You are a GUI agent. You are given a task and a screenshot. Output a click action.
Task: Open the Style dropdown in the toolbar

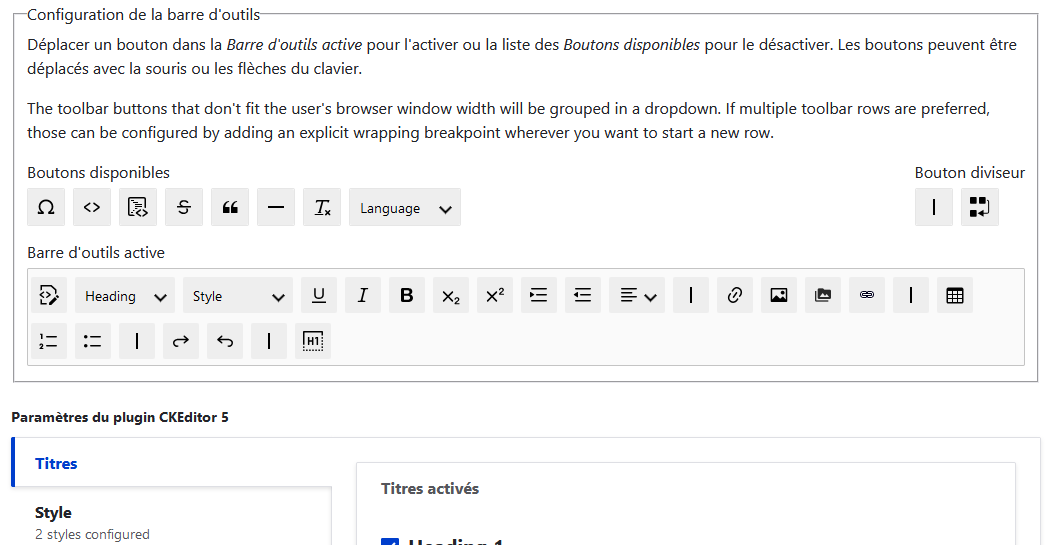pos(238,295)
